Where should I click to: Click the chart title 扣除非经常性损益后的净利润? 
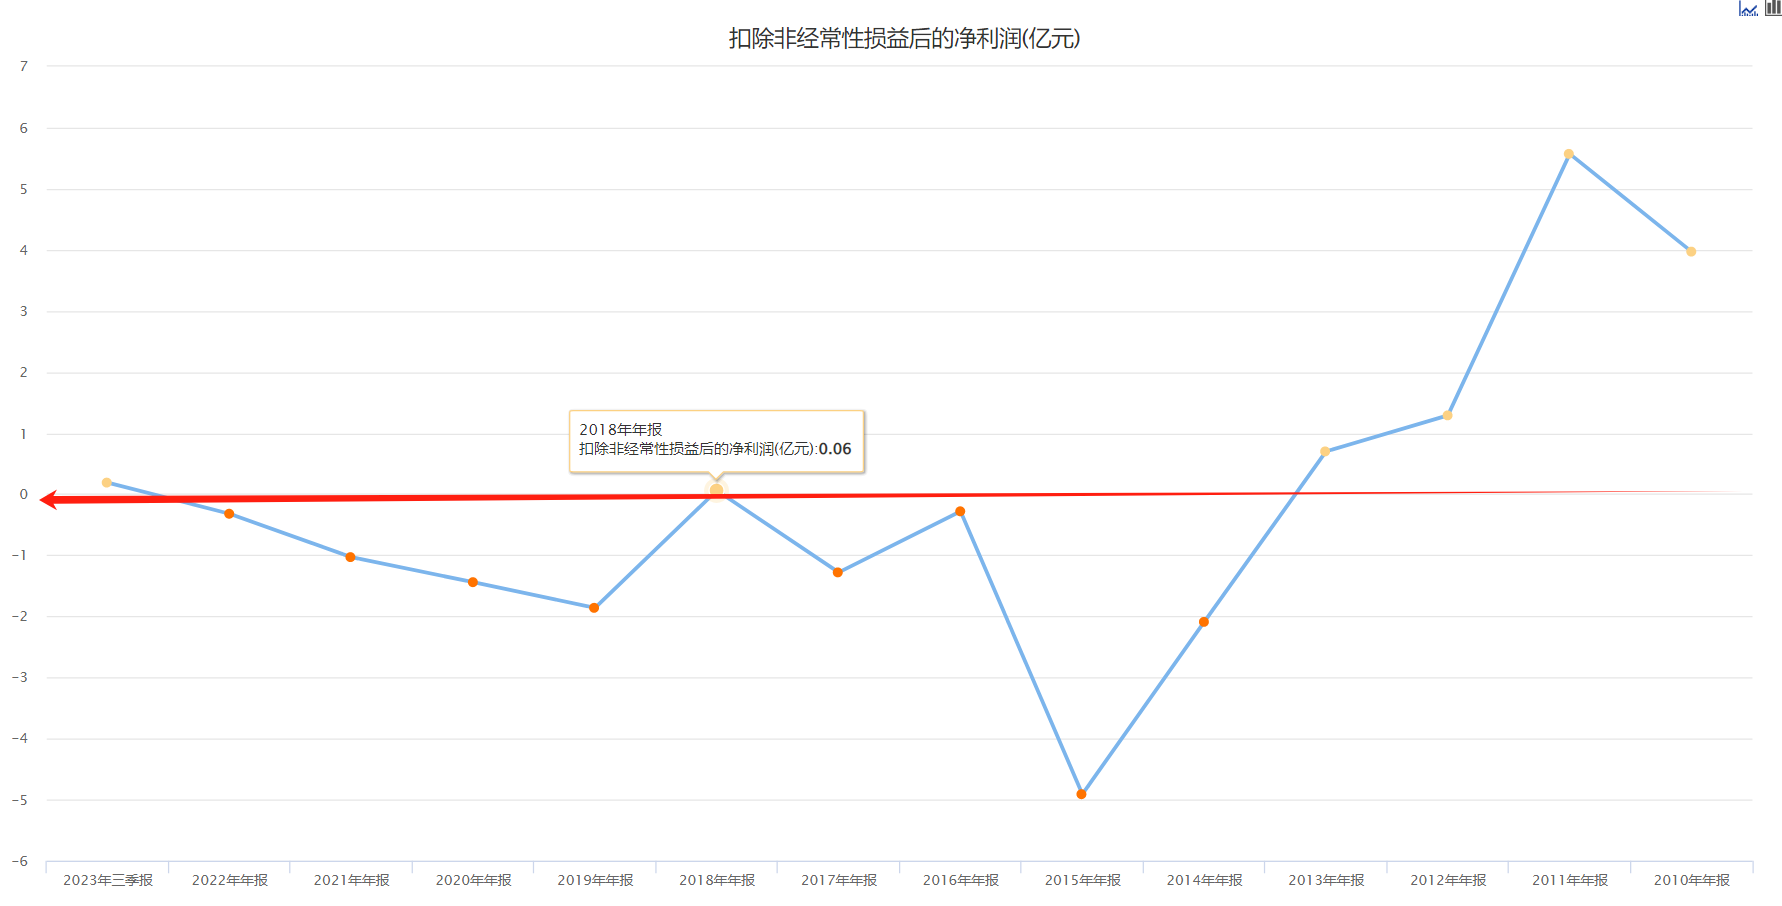(x=904, y=39)
